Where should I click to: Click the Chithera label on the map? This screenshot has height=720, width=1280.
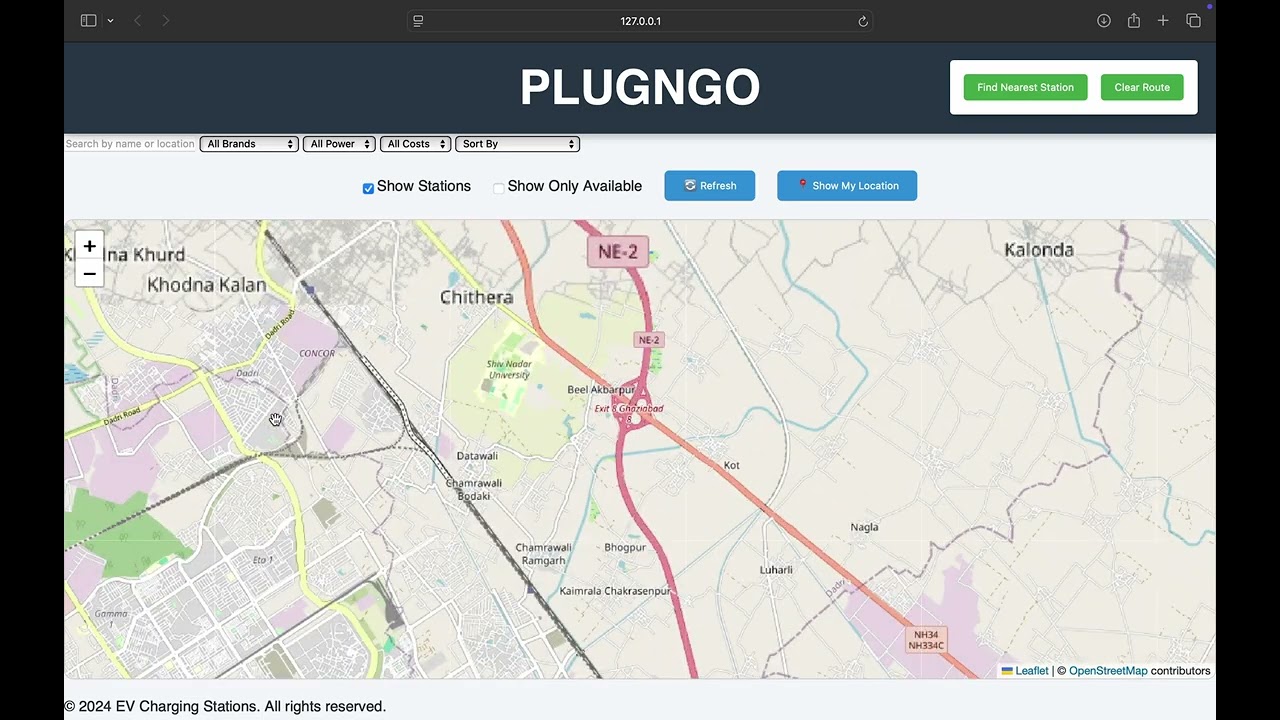pos(477,297)
